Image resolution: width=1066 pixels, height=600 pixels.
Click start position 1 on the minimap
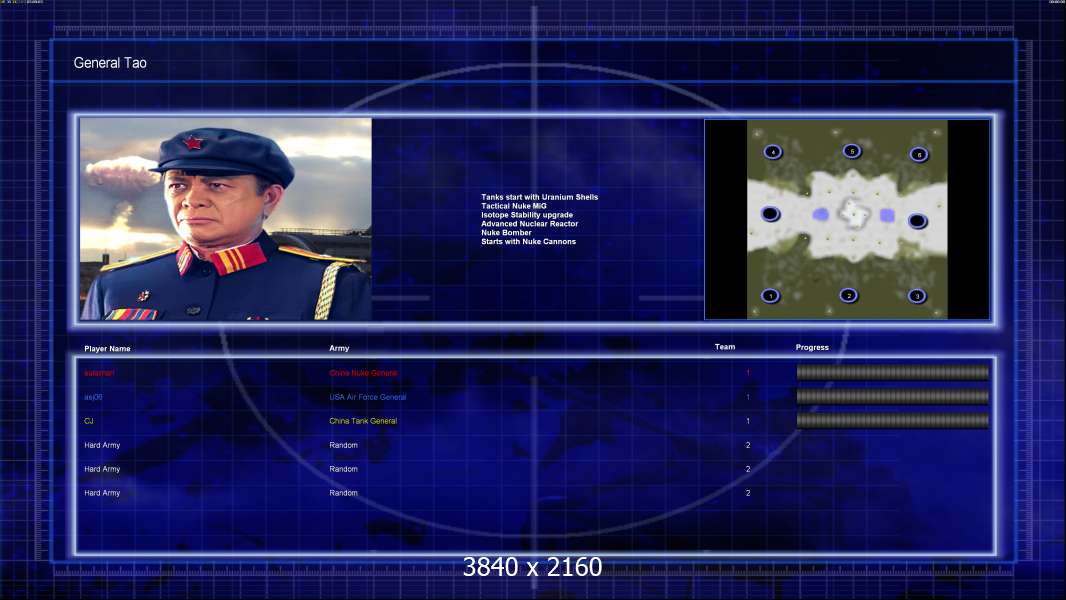[770, 296]
